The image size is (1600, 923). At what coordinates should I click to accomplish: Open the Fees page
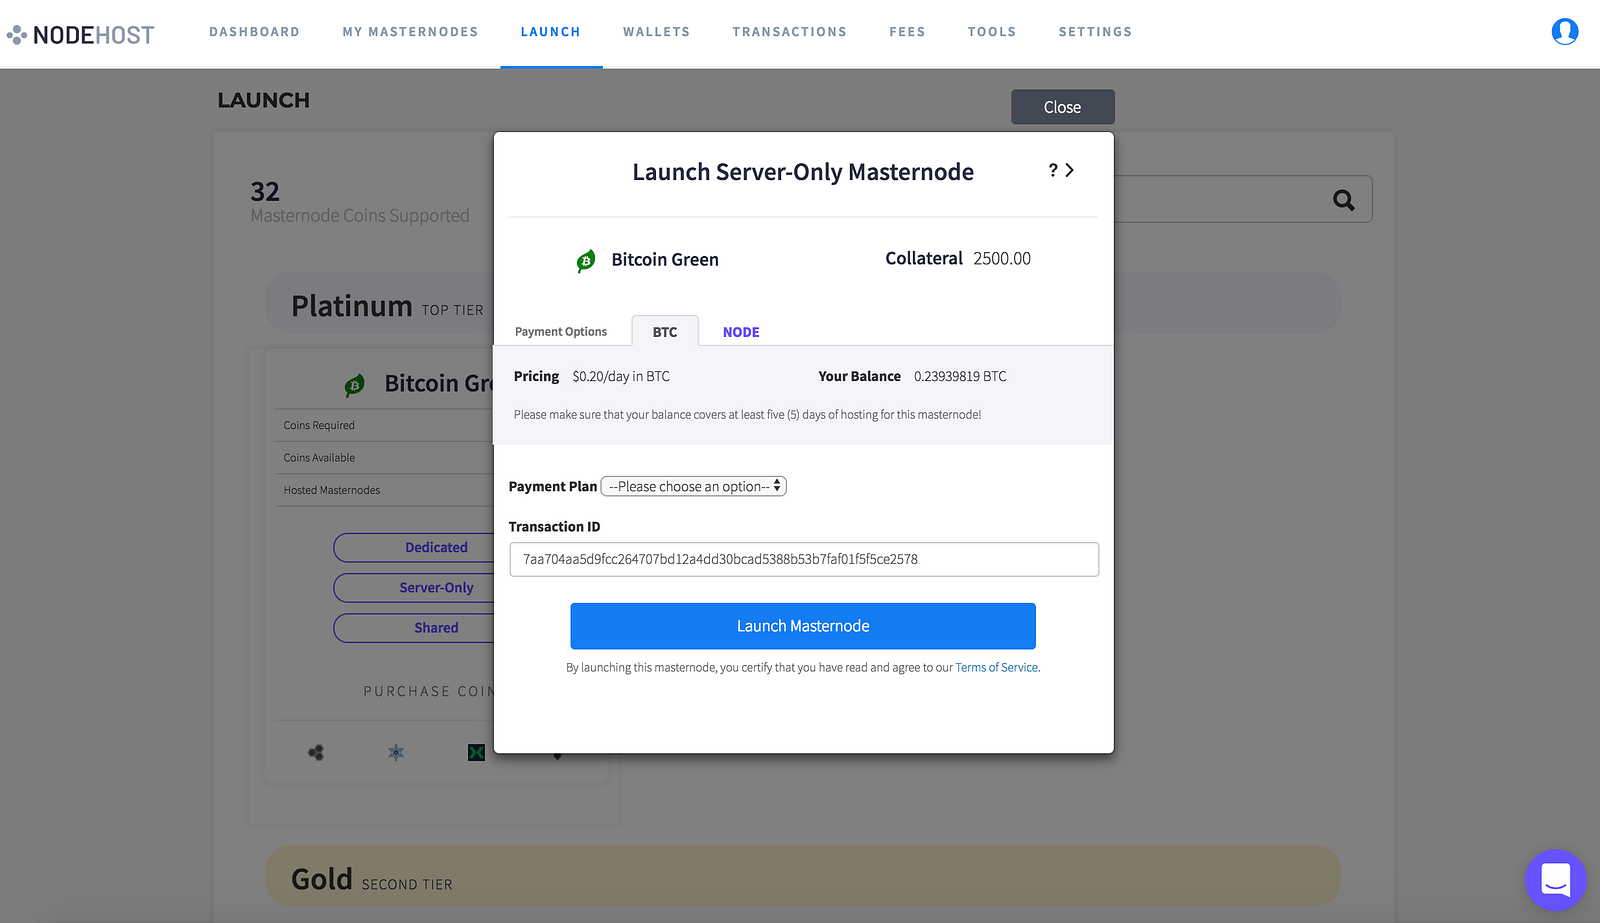(x=907, y=32)
